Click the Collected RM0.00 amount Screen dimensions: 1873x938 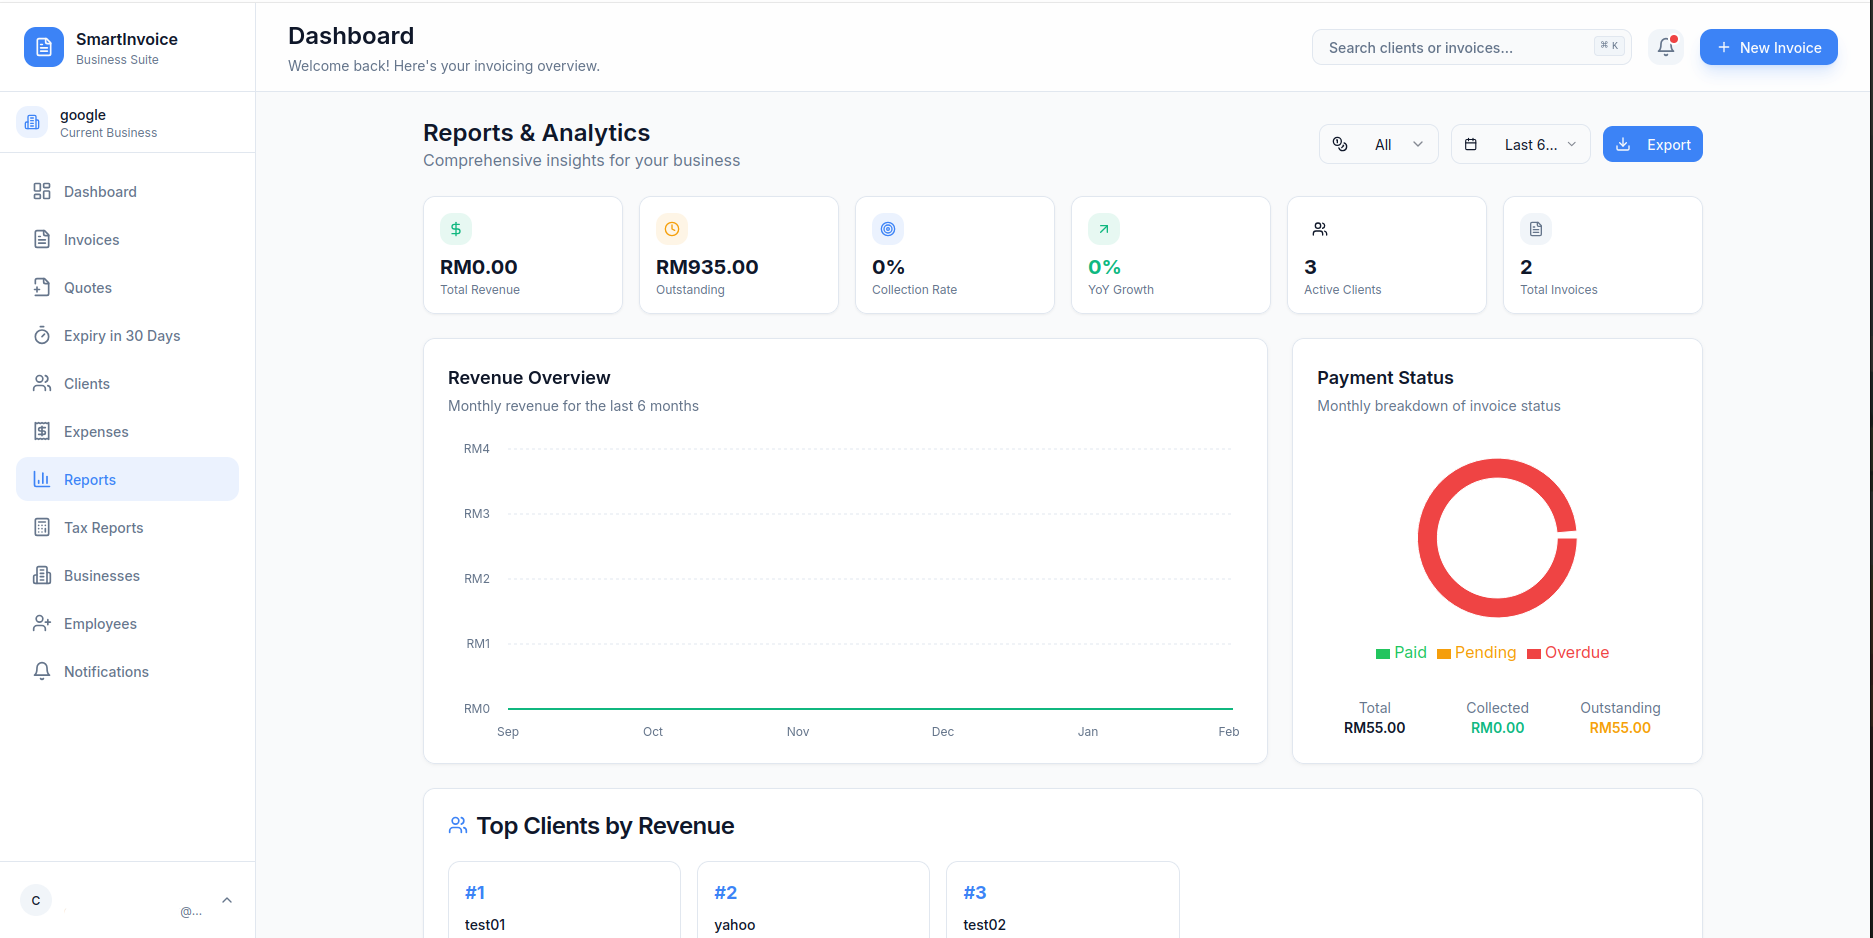tap(1497, 728)
